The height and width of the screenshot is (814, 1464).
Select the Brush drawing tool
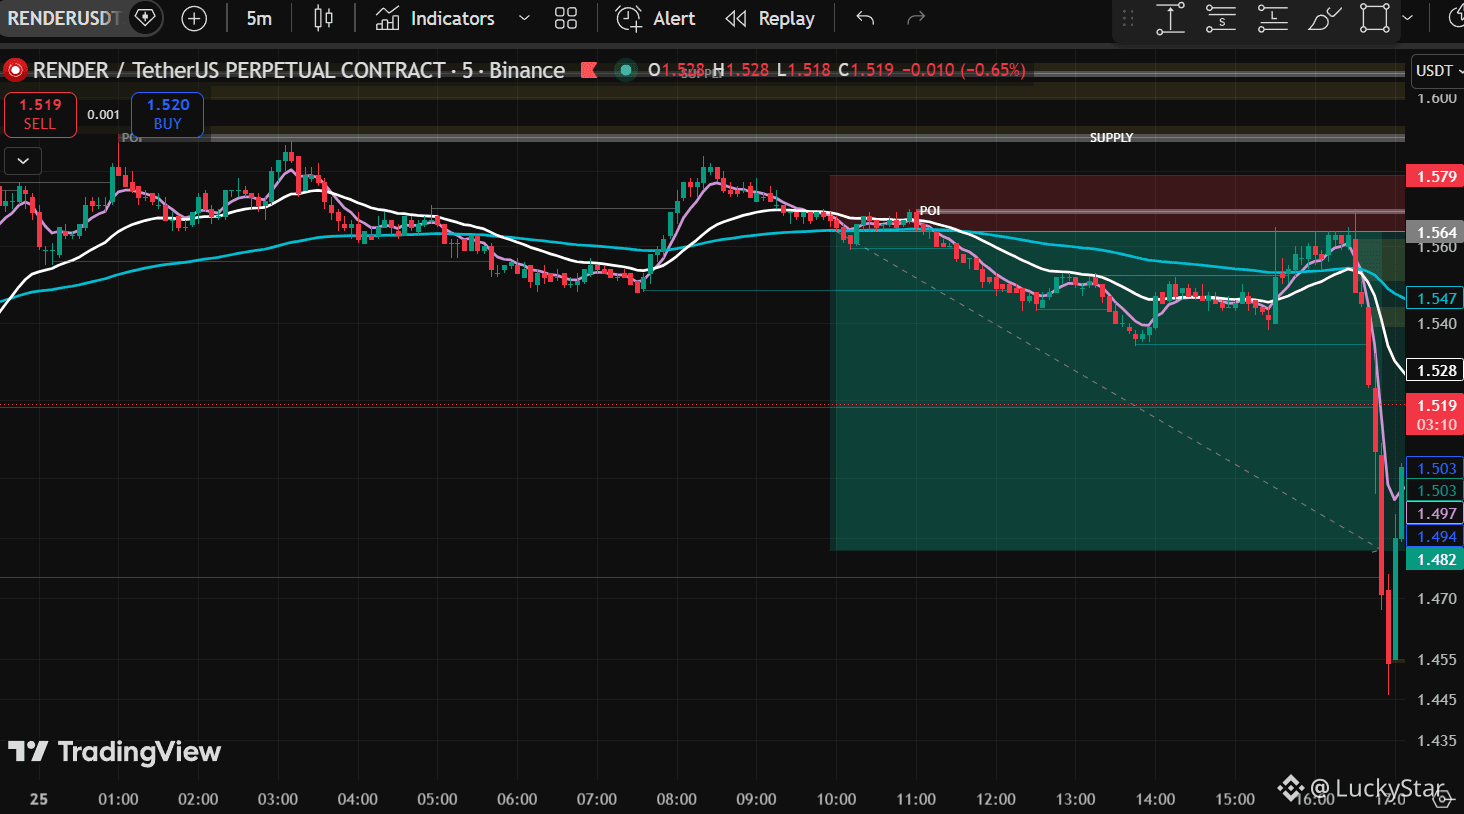coord(1324,18)
